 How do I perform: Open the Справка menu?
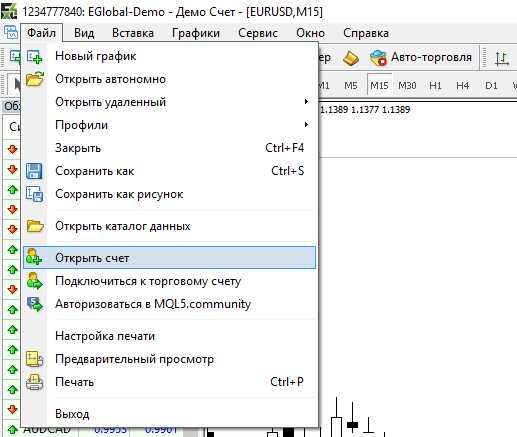click(366, 33)
